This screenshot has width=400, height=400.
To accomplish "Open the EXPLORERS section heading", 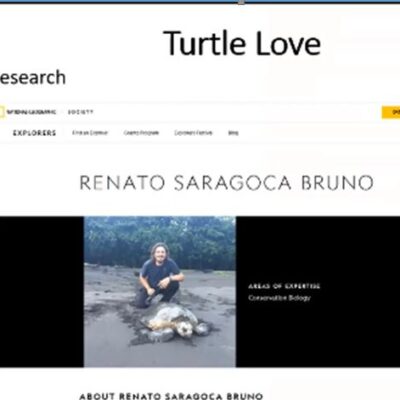I will click(34, 133).
